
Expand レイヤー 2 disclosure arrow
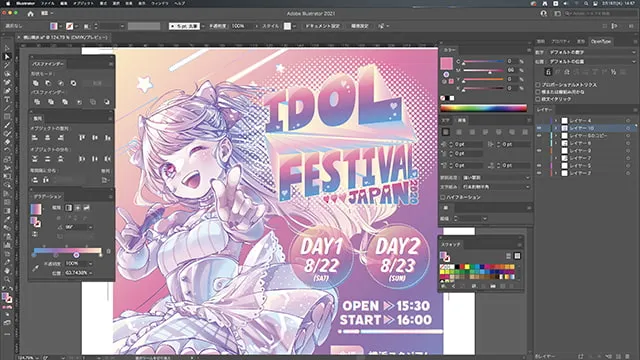[x=556, y=173]
